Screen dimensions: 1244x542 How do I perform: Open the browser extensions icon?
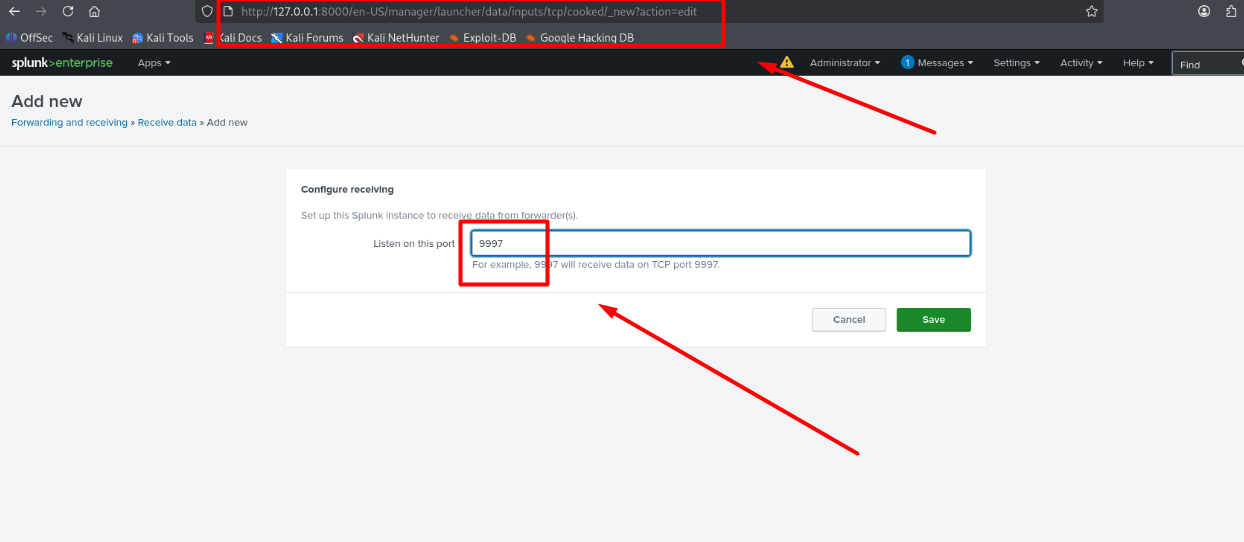click(1231, 11)
